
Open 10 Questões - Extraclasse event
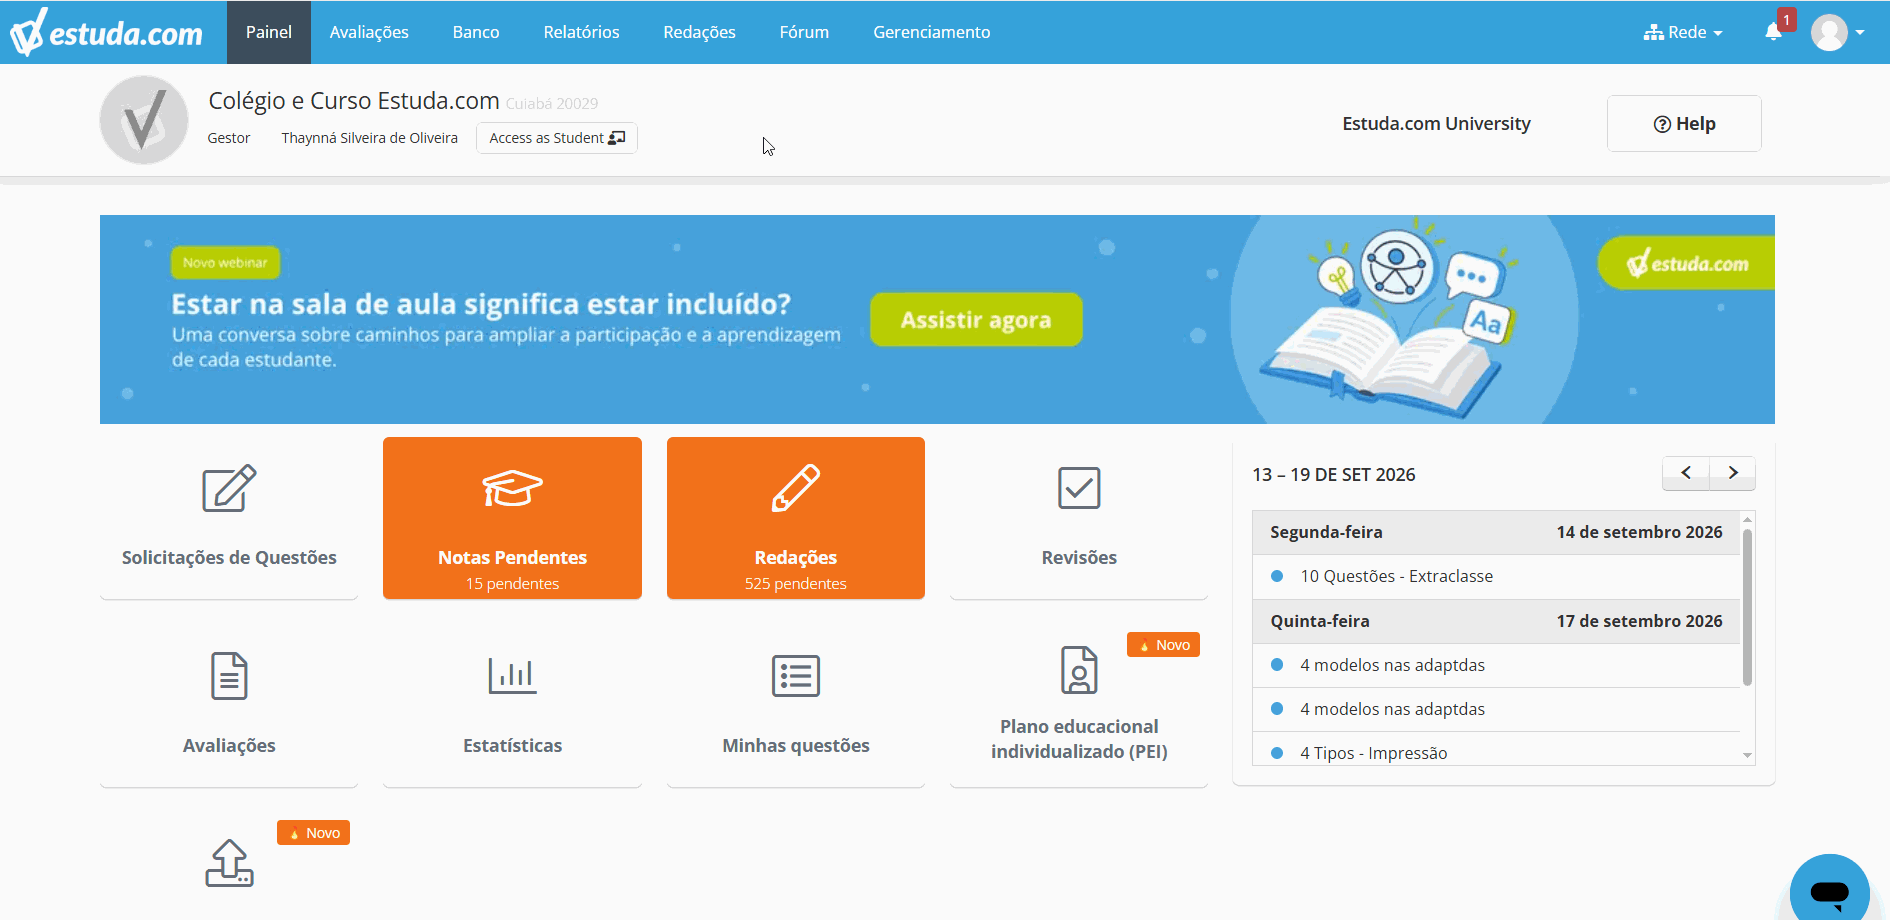coord(1496,577)
